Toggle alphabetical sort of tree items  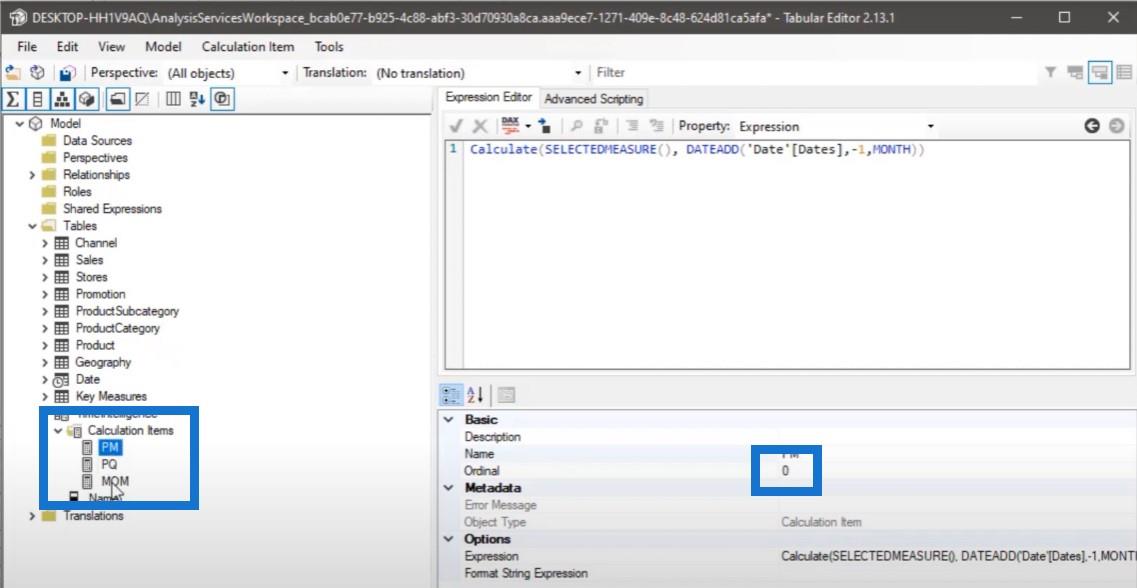[197, 99]
